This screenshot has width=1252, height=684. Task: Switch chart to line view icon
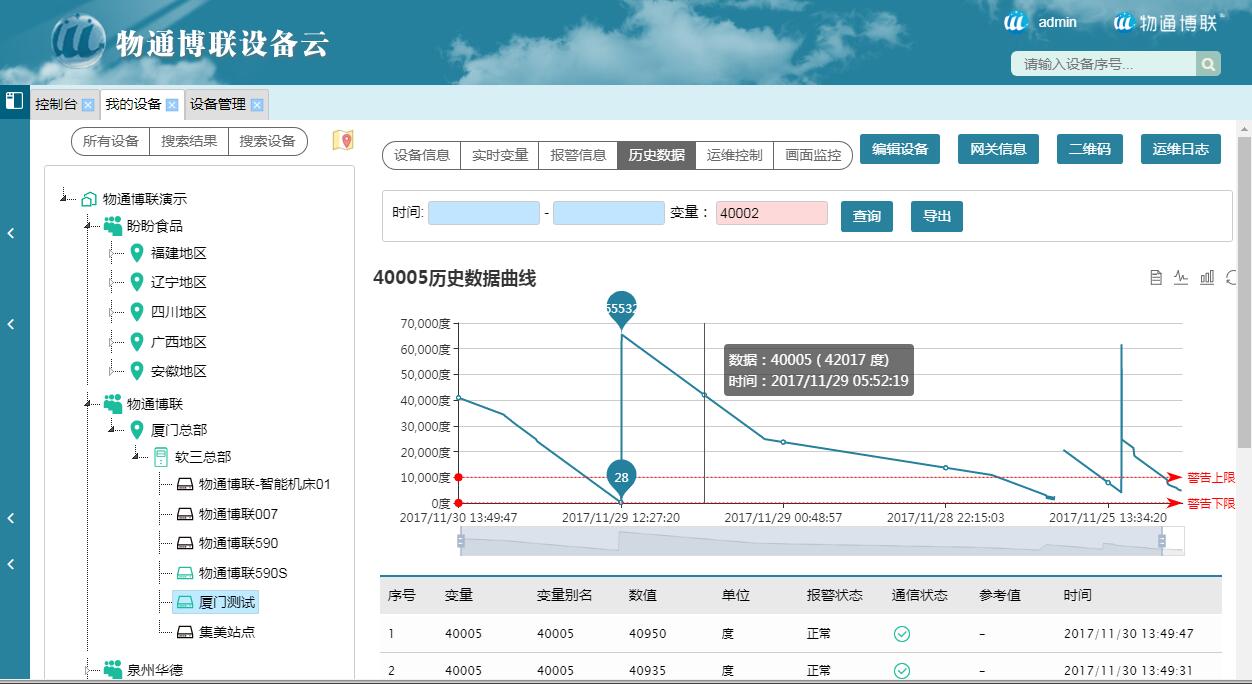(1181, 278)
